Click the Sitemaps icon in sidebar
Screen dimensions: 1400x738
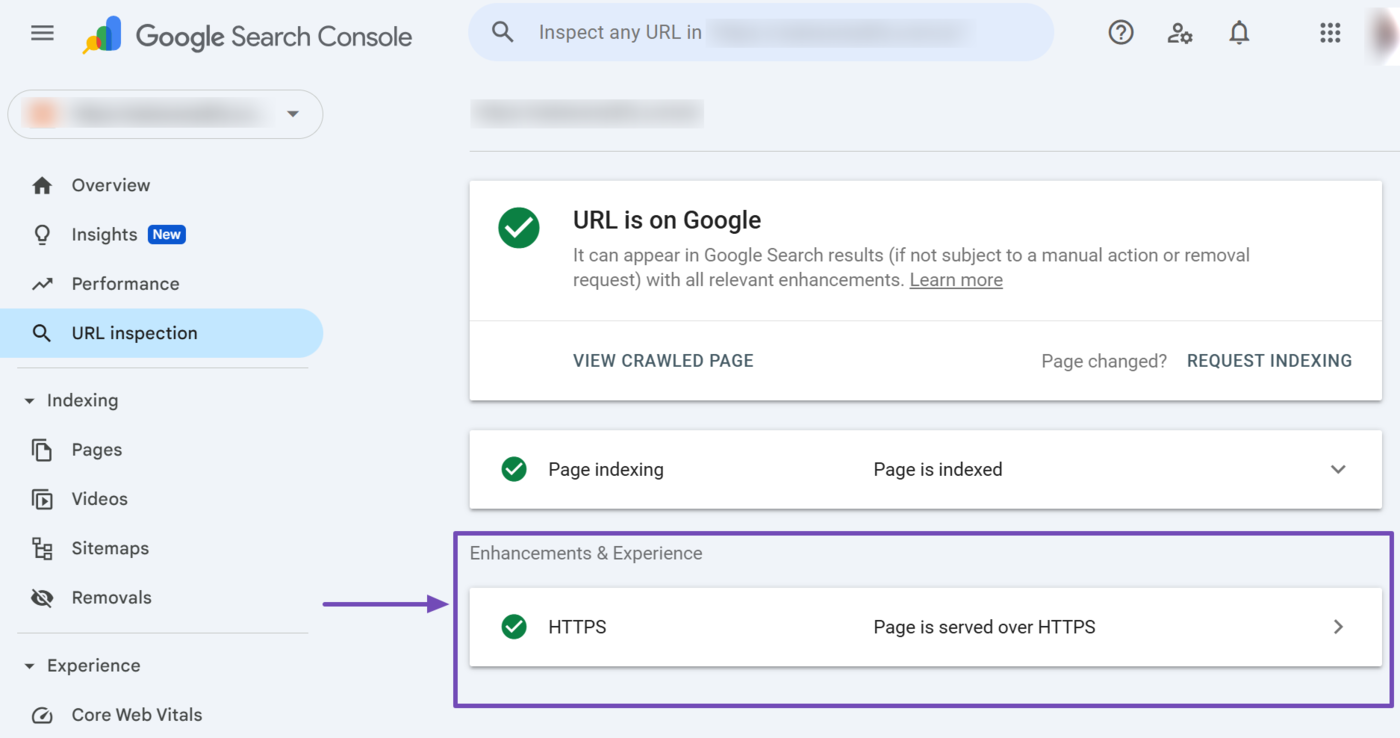(42, 548)
